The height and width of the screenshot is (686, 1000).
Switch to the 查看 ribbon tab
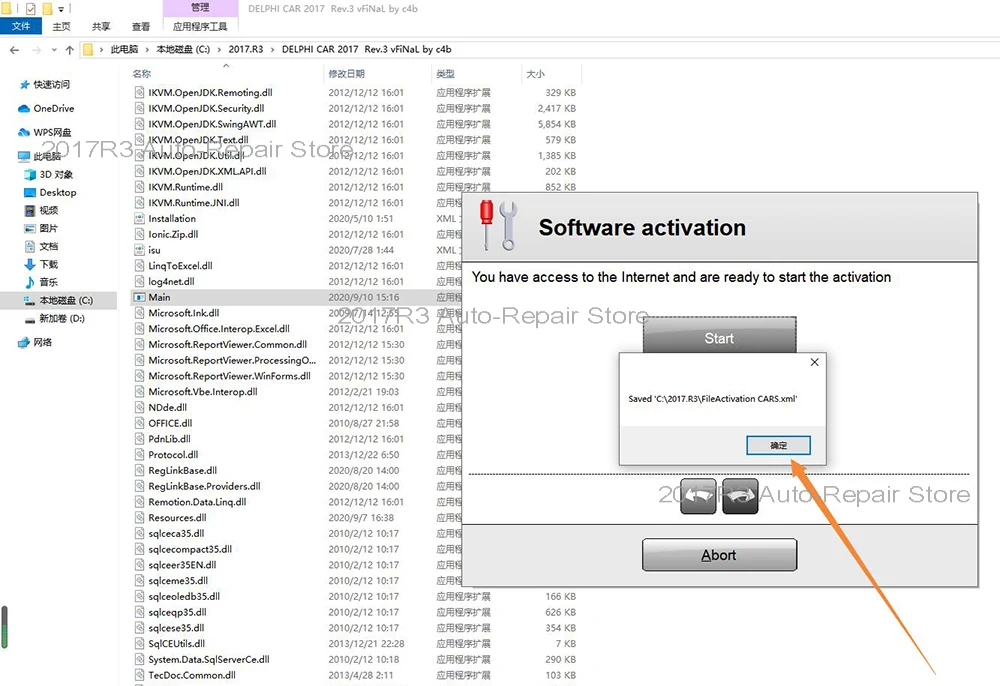pos(140,26)
